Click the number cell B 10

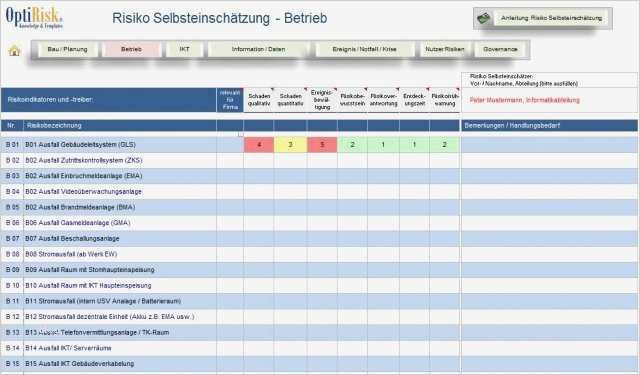(x=12, y=285)
